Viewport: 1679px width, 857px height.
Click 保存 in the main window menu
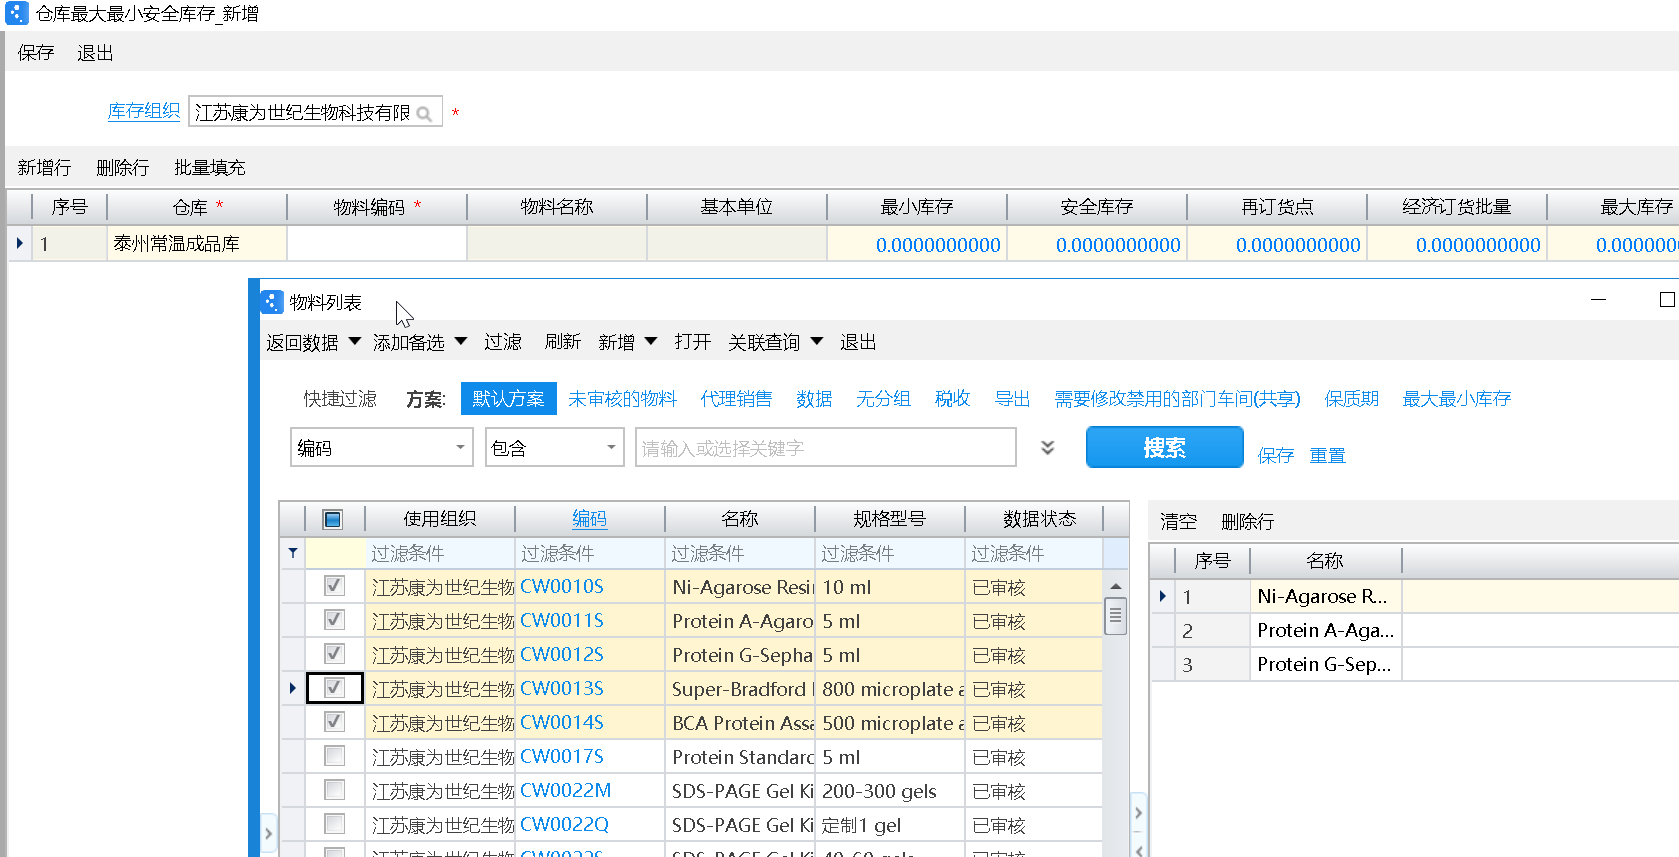click(36, 53)
